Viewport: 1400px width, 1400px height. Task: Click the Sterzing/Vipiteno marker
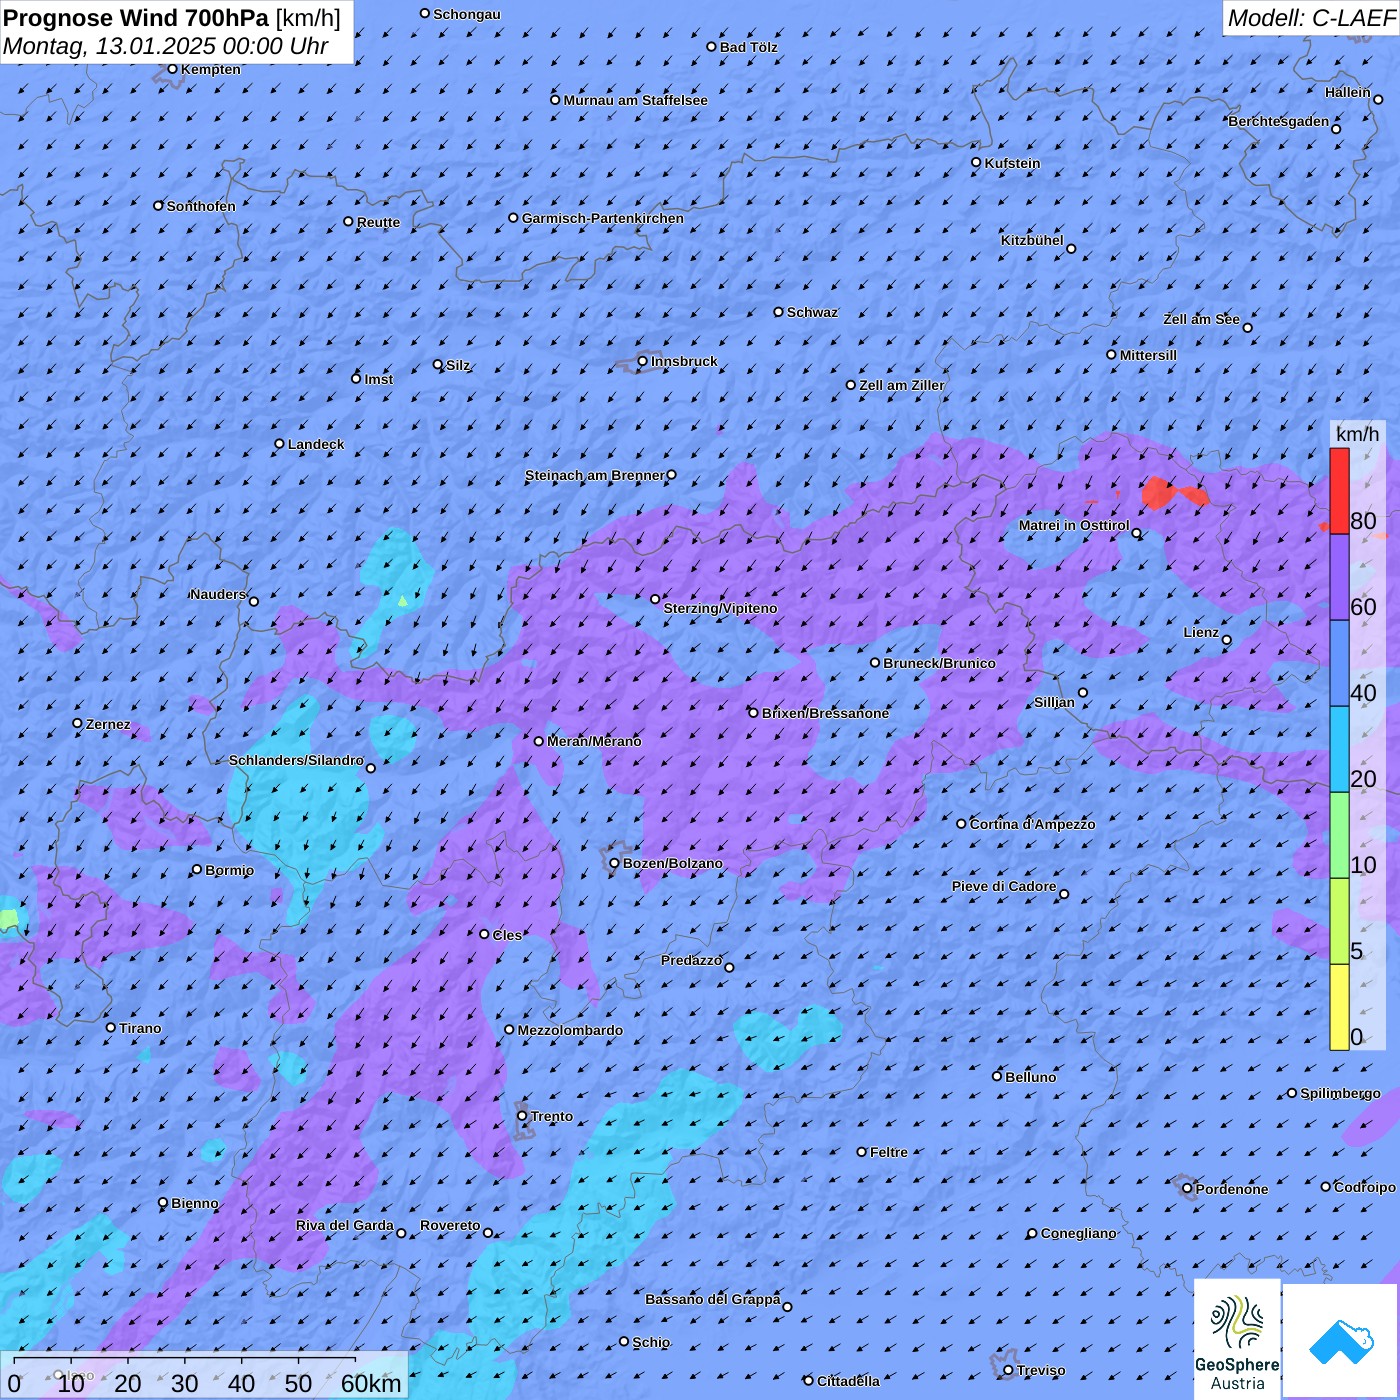656,600
